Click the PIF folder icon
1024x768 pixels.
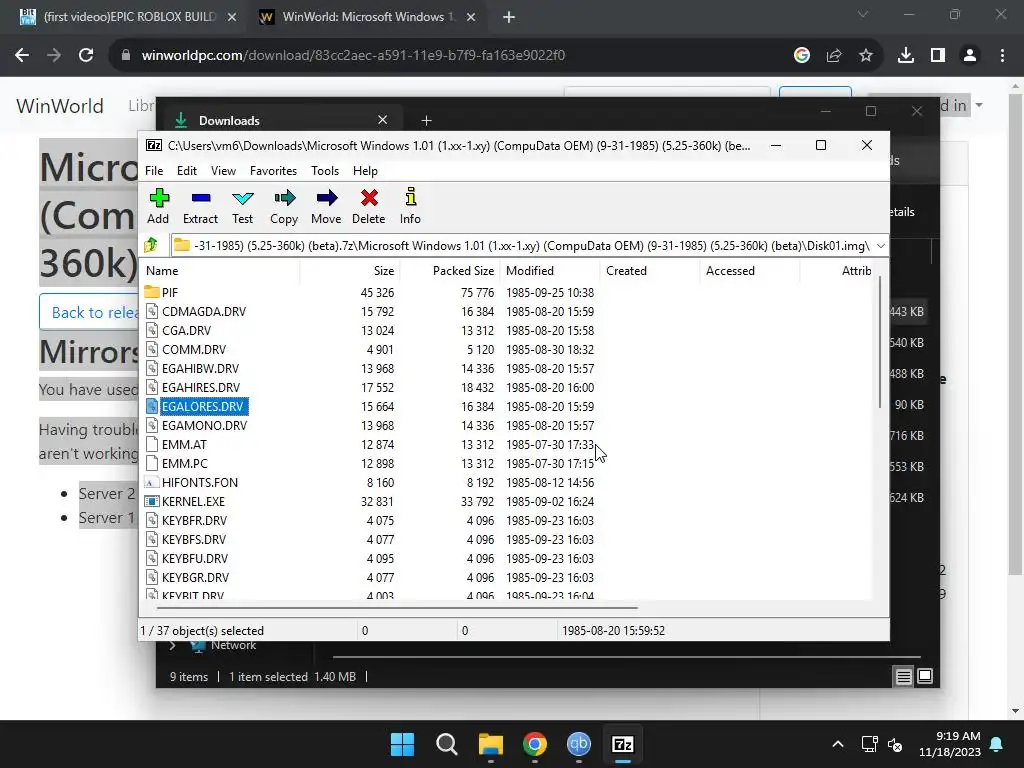(x=152, y=292)
